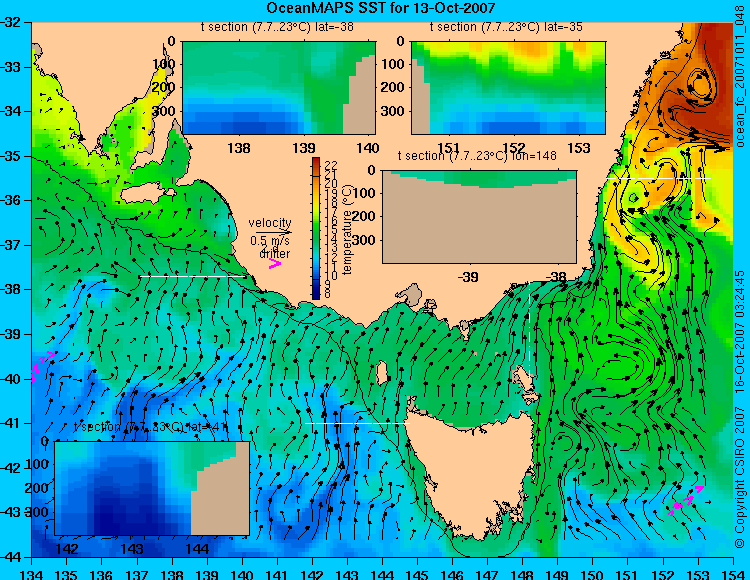The width and height of the screenshot is (750, 580).
Task: Click the magenta drifter track near longitude 153
Action: pyautogui.click(x=686, y=501)
